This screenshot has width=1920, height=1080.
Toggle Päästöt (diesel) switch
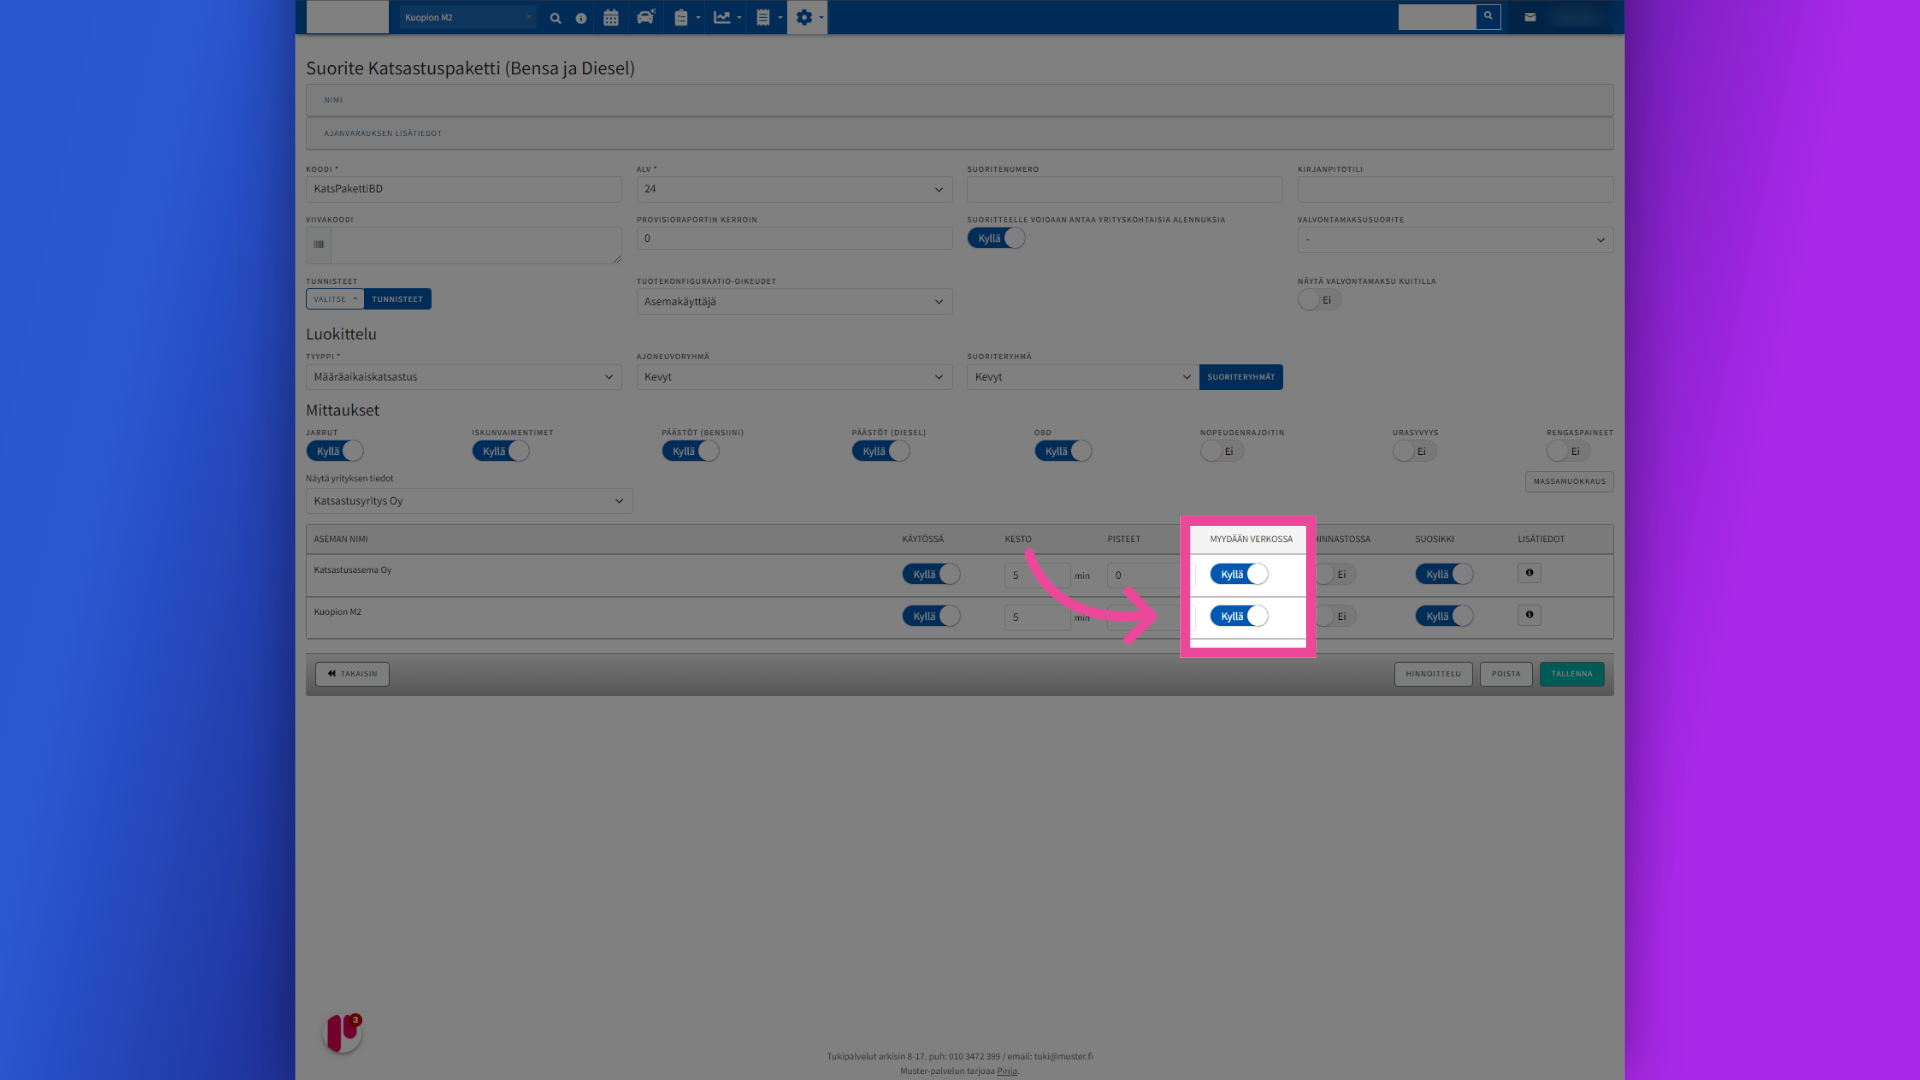pyautogui.click(x=881, y=451)
